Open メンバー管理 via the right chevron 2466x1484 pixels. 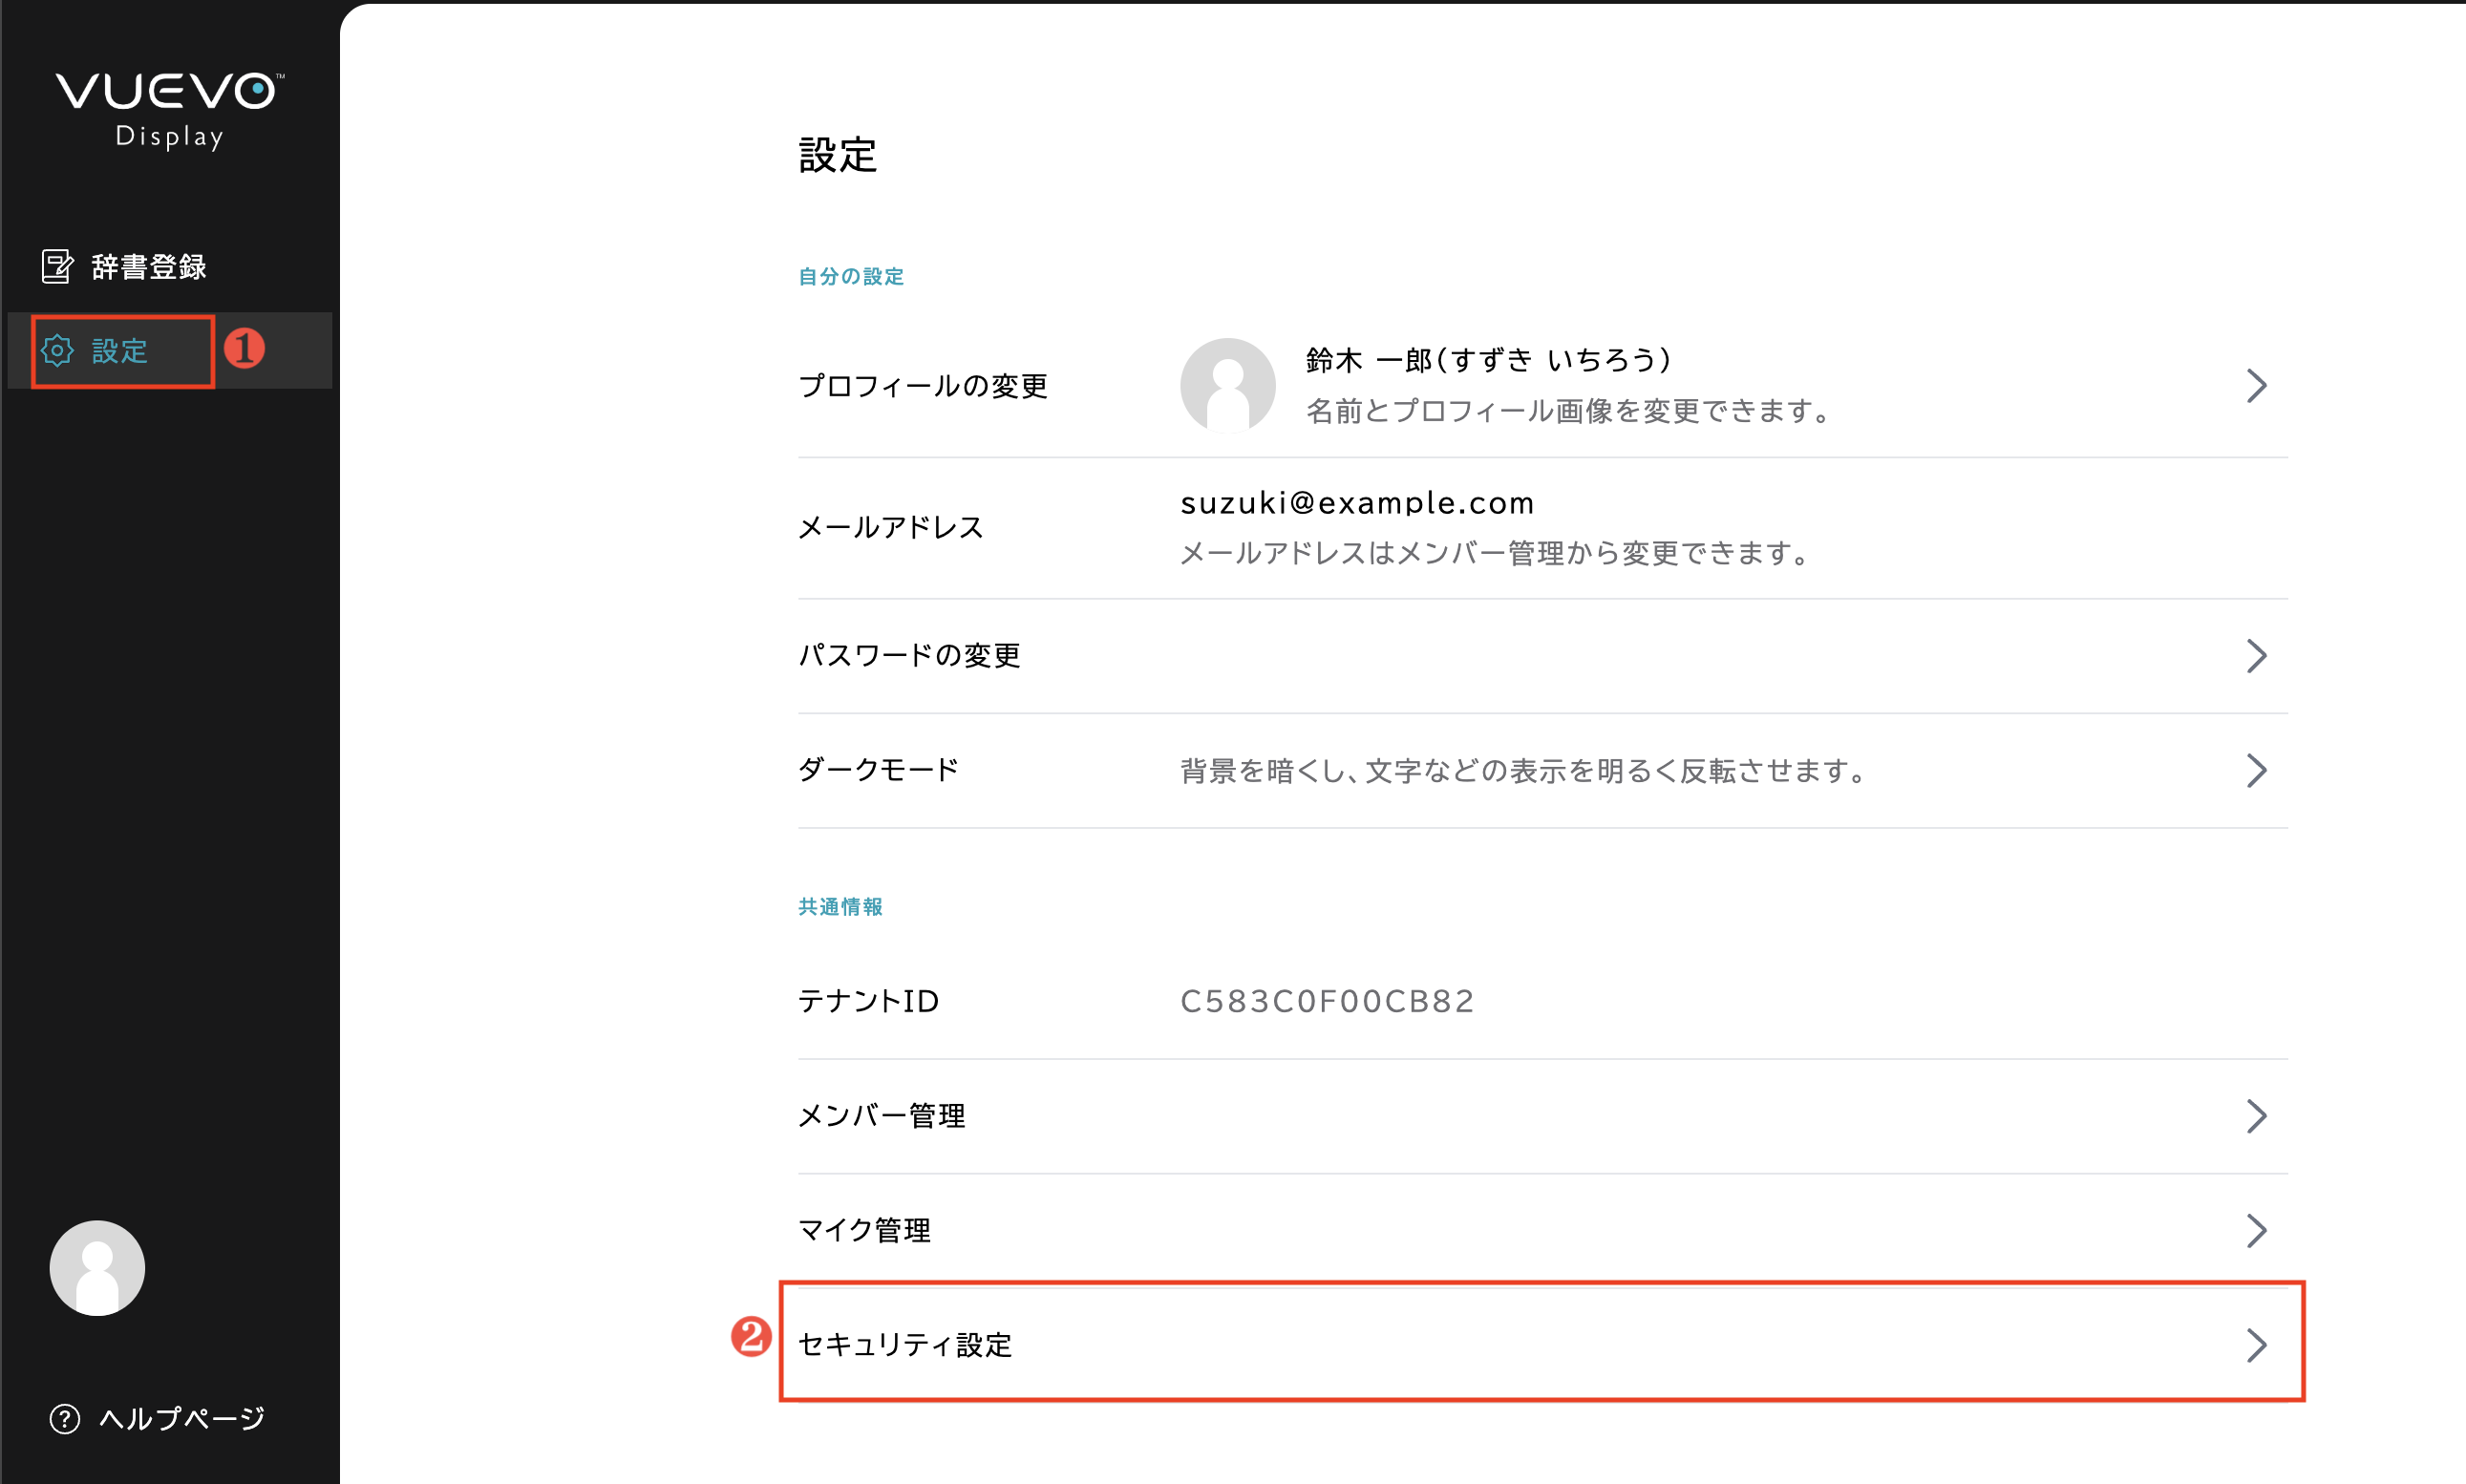2257,1116
